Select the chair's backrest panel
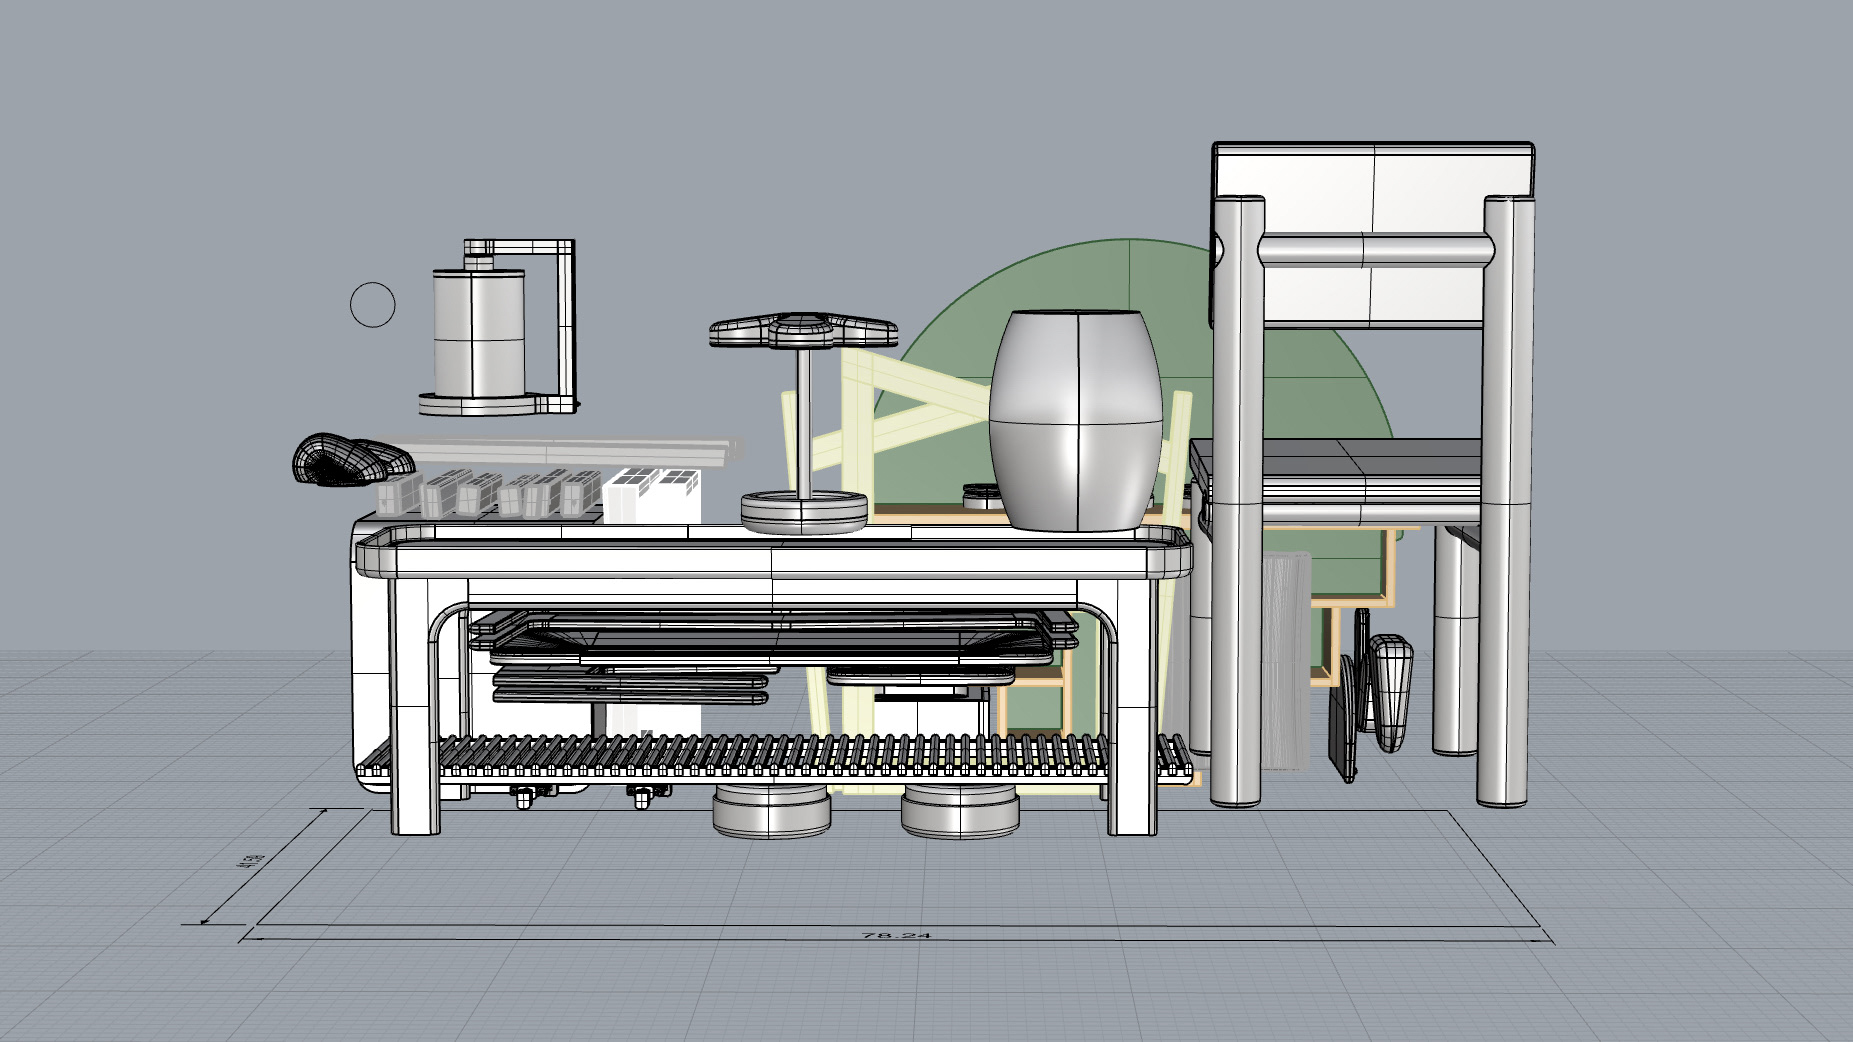1853x1042 pixels. pos(1372,235)
